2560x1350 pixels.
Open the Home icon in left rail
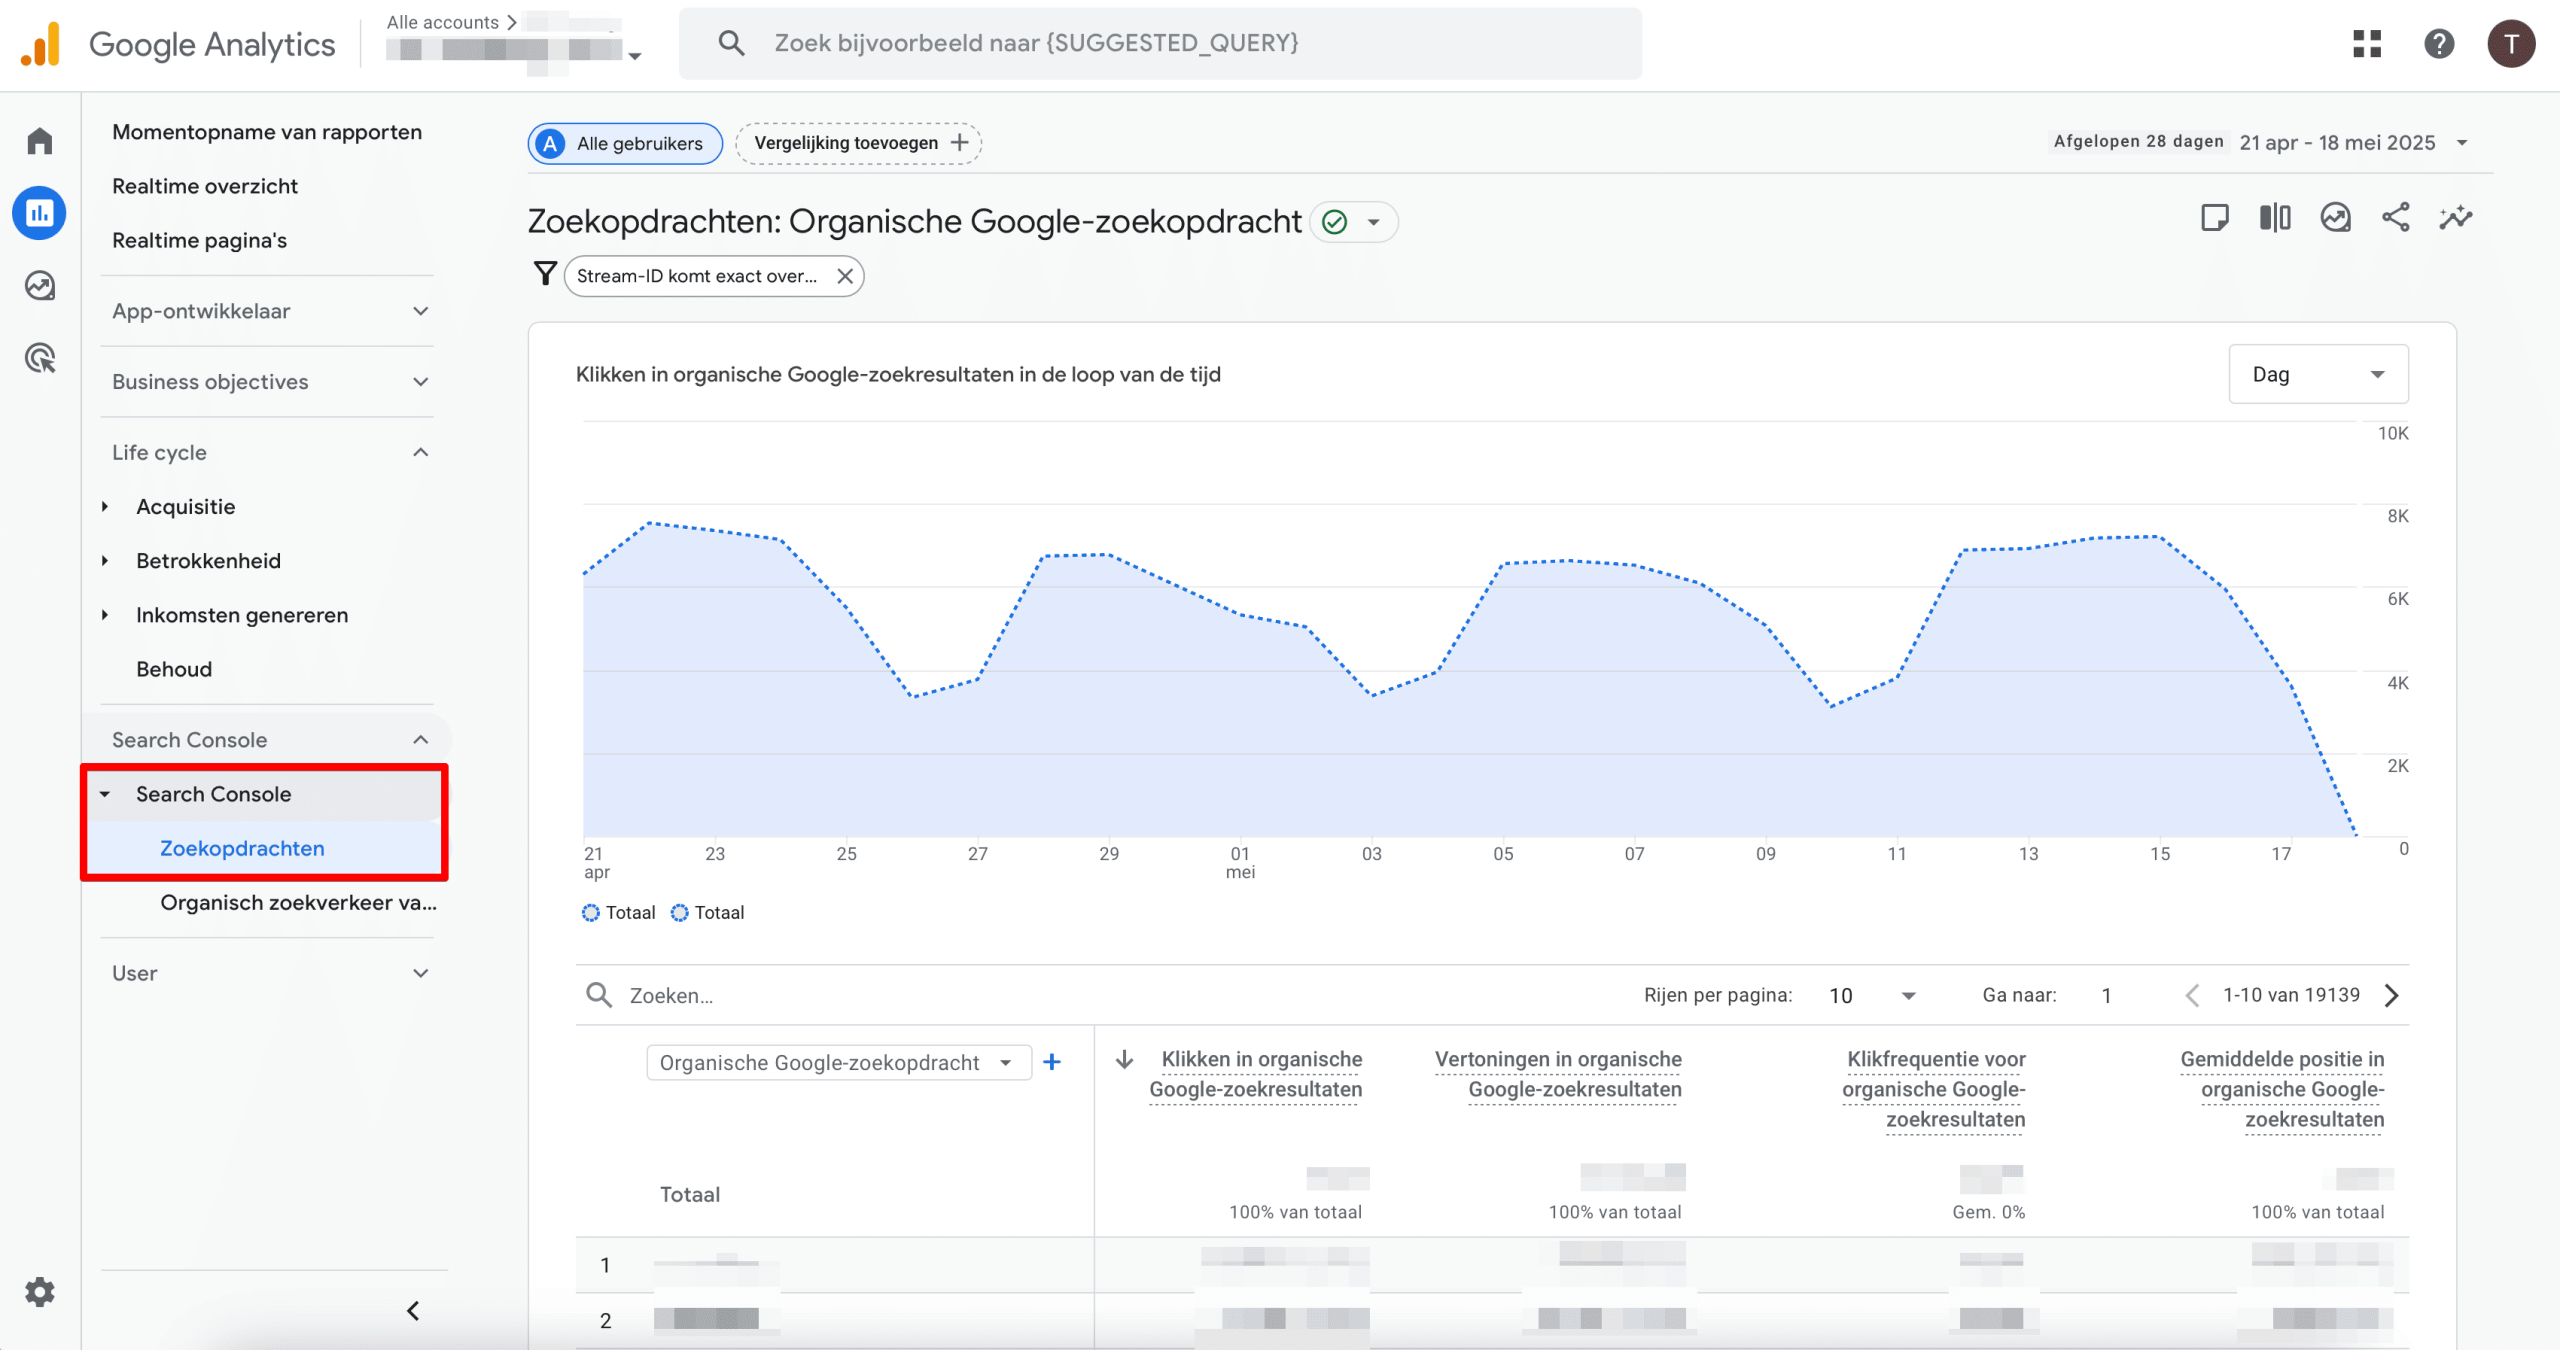[40, 141]
